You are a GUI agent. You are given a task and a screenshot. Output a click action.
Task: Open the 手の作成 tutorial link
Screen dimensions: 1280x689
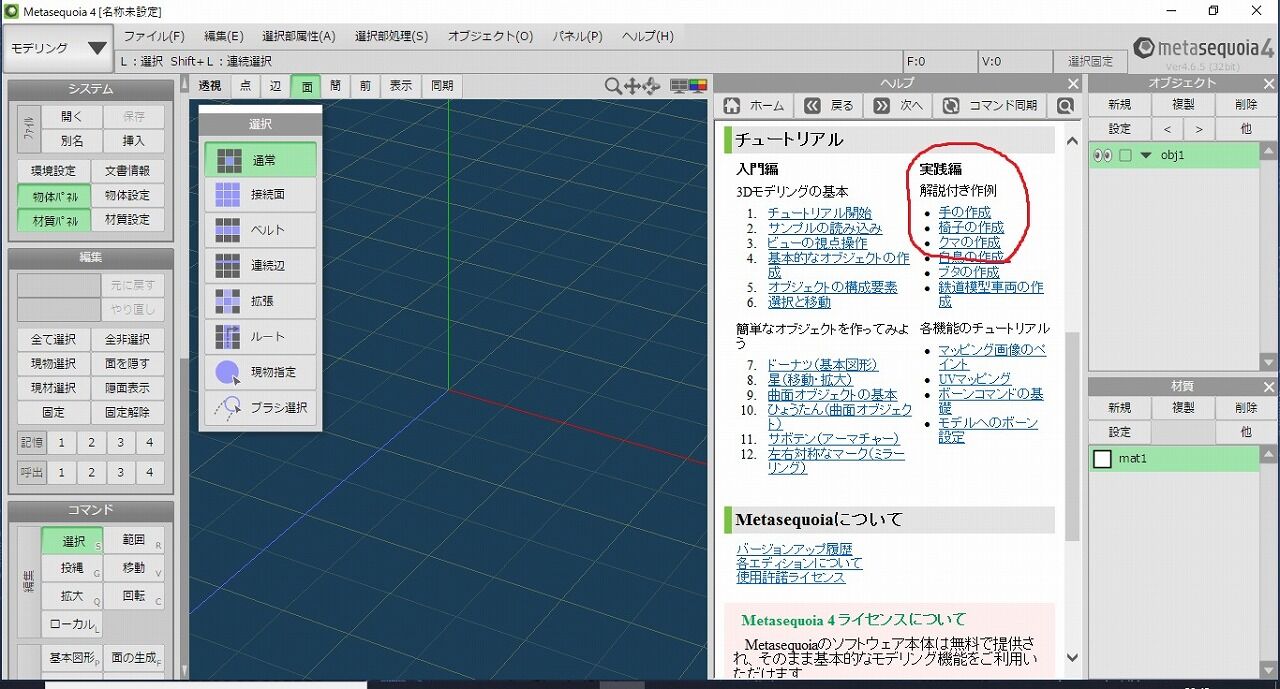pos(965,212)
